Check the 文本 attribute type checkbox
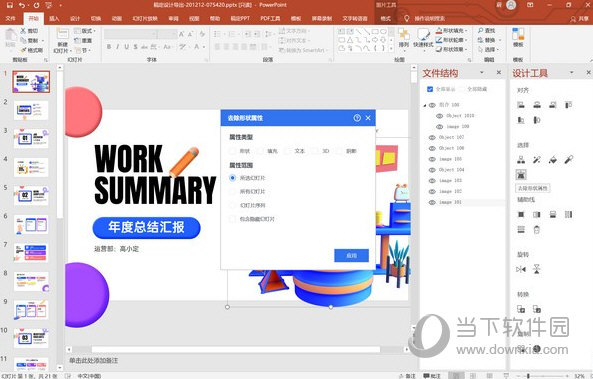 [287, 151]
